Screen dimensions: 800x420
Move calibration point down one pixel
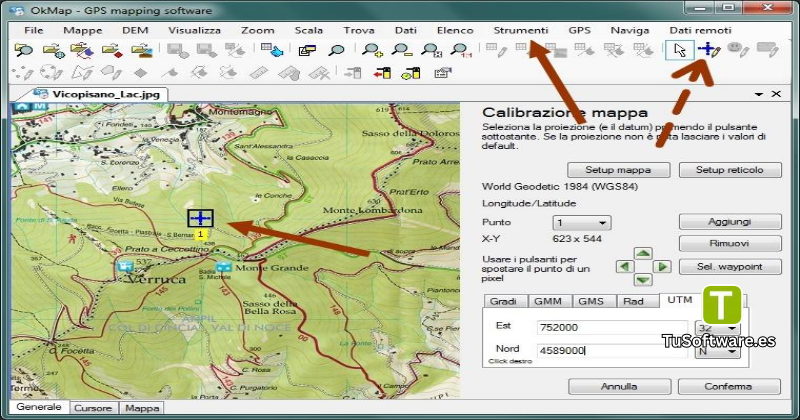pyautogui.click(x=643, y=280)
